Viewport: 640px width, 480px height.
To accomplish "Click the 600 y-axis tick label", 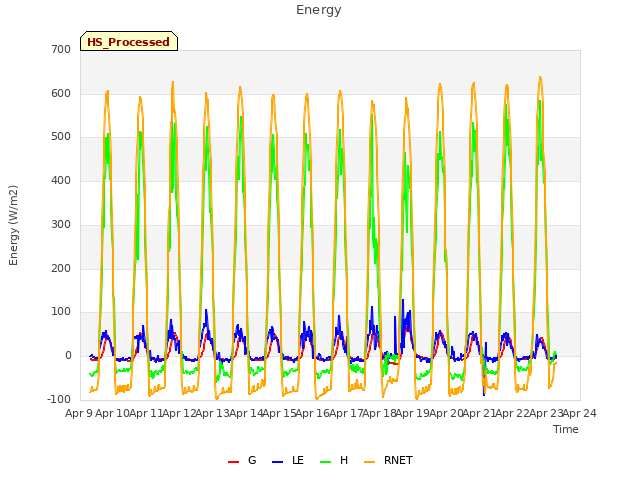I will point(61,93).
